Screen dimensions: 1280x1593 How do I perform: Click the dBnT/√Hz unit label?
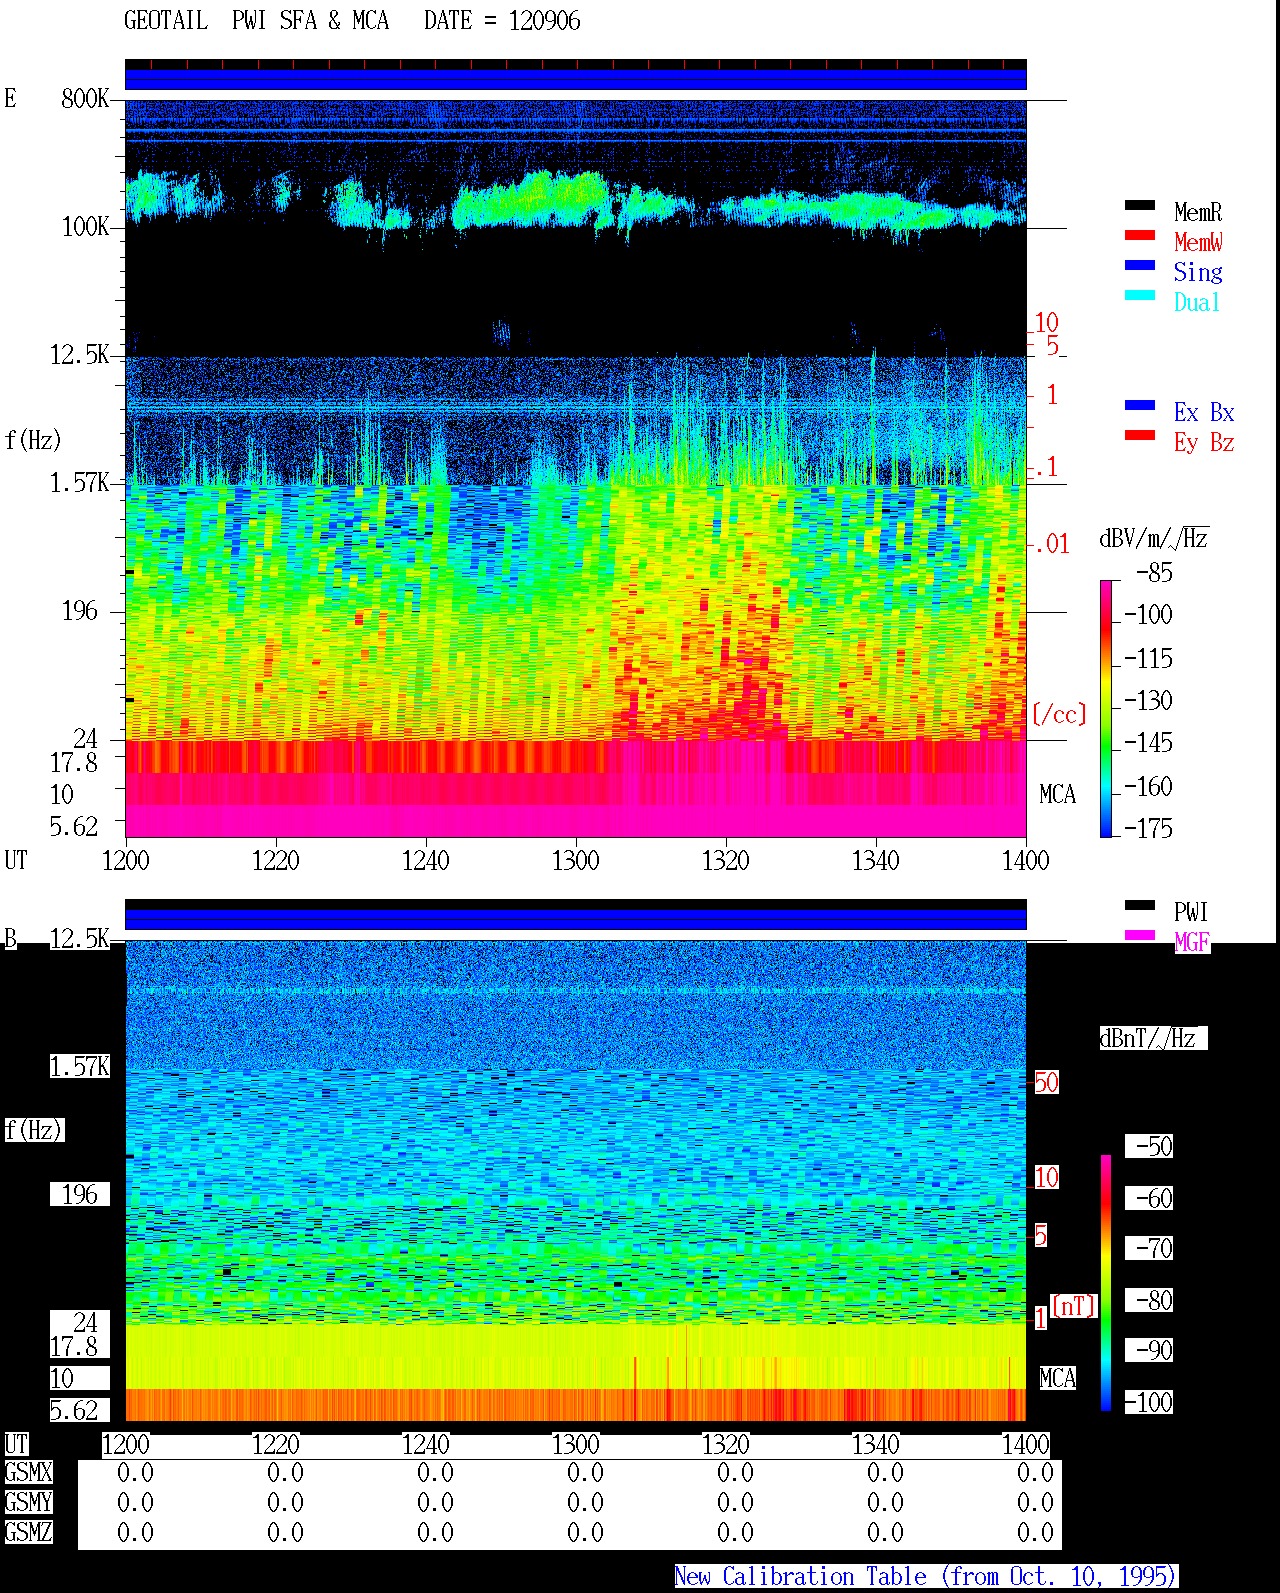pyautogui.click(x=1153, y=1038)
